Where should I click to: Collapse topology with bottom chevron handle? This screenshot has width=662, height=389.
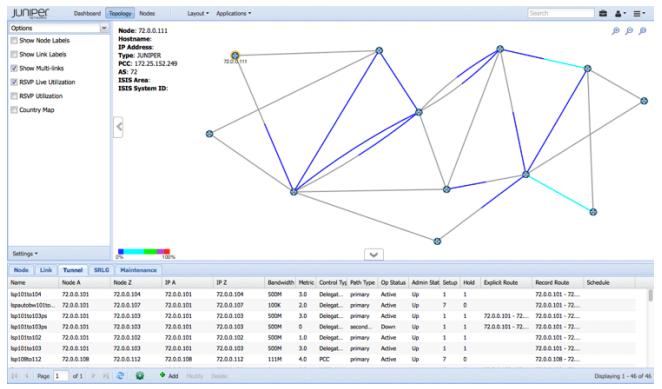374,254
